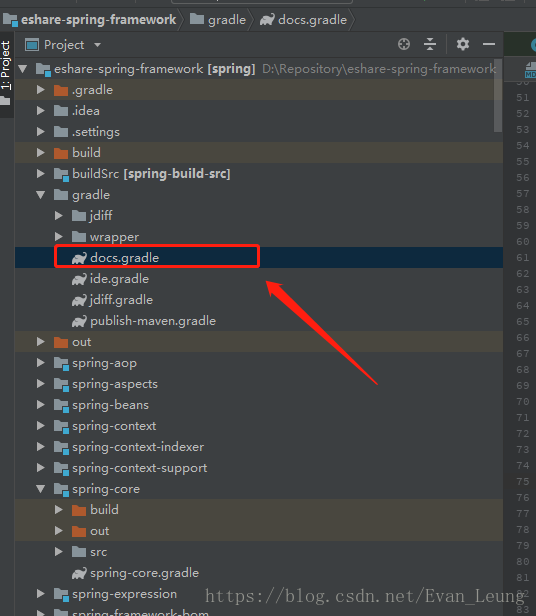
Task: Click the .gradle orange folder icon
Action: 61,90
